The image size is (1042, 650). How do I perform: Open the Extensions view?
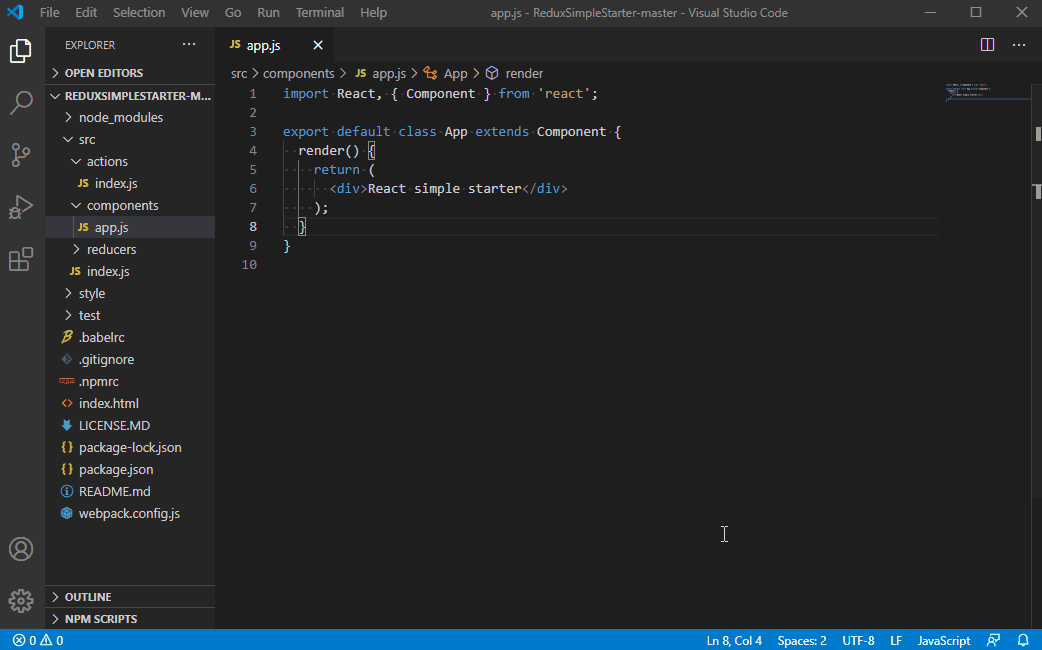pyautogui.click(x=21, y=259)
